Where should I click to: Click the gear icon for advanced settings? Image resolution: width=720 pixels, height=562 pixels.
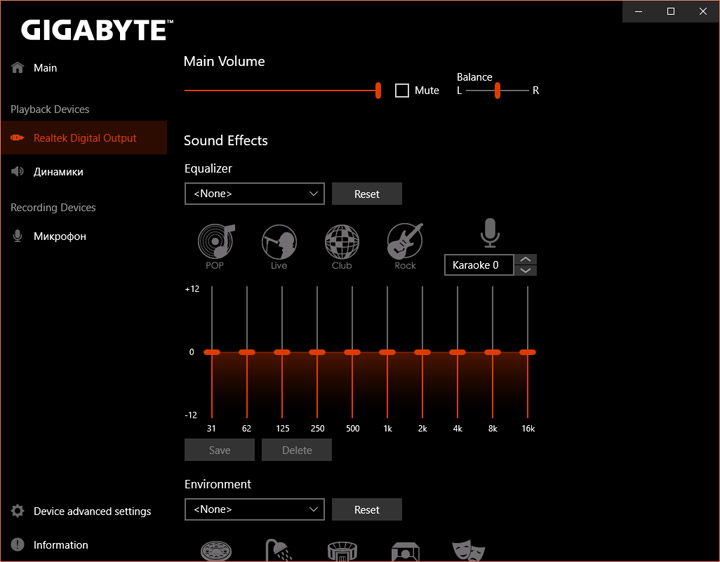(x=17, y=511)
